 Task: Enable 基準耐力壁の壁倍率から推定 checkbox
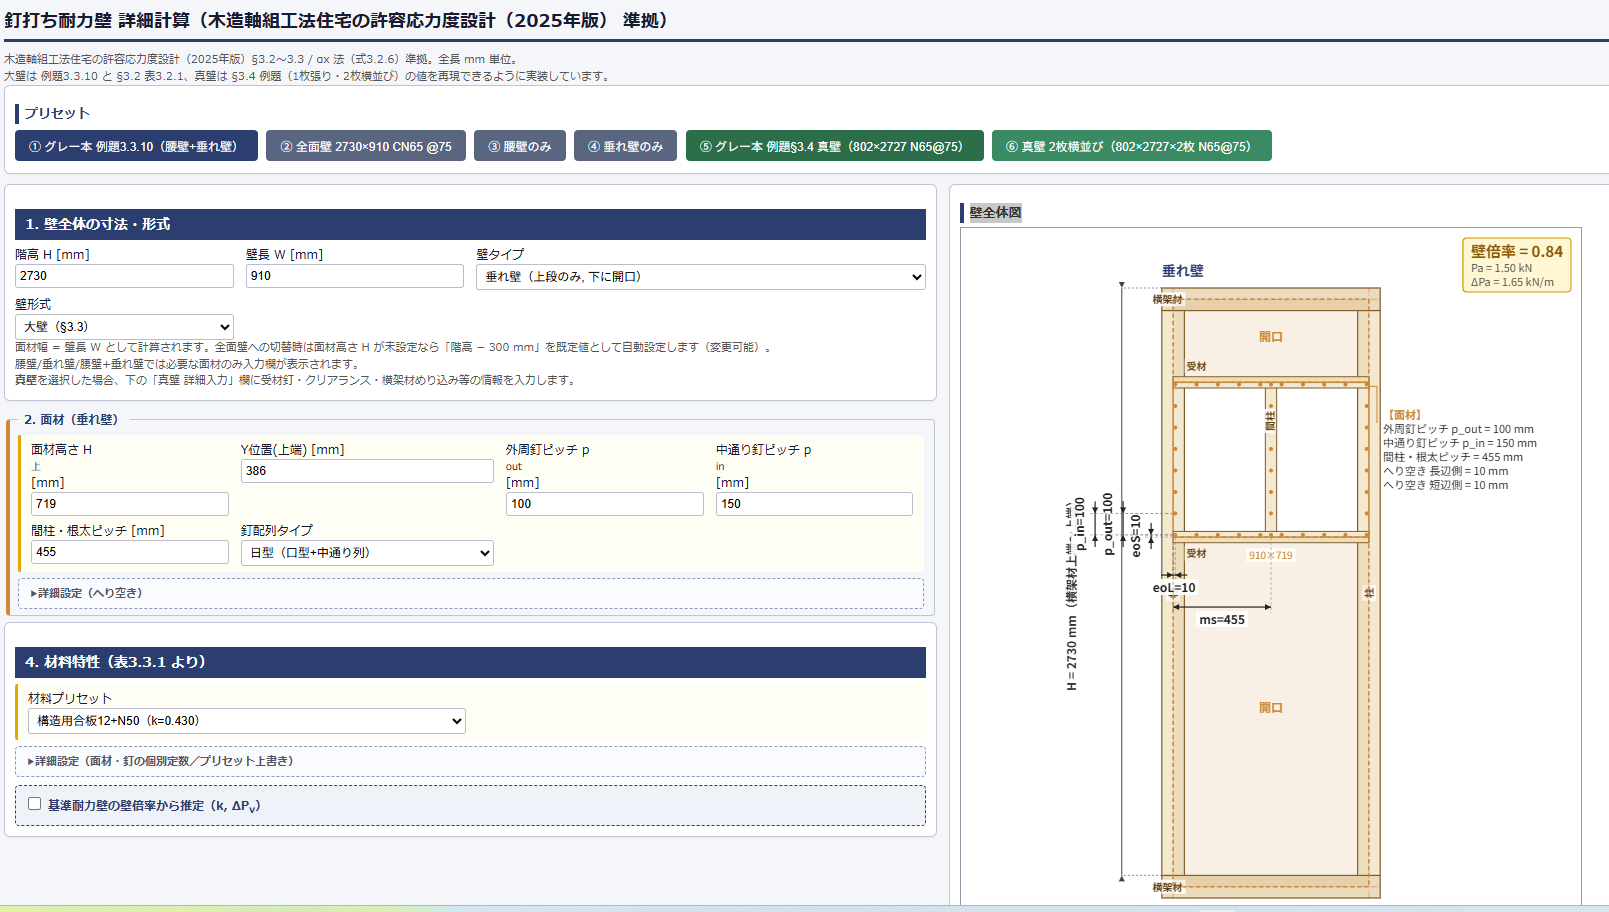[x=35, y=804]
